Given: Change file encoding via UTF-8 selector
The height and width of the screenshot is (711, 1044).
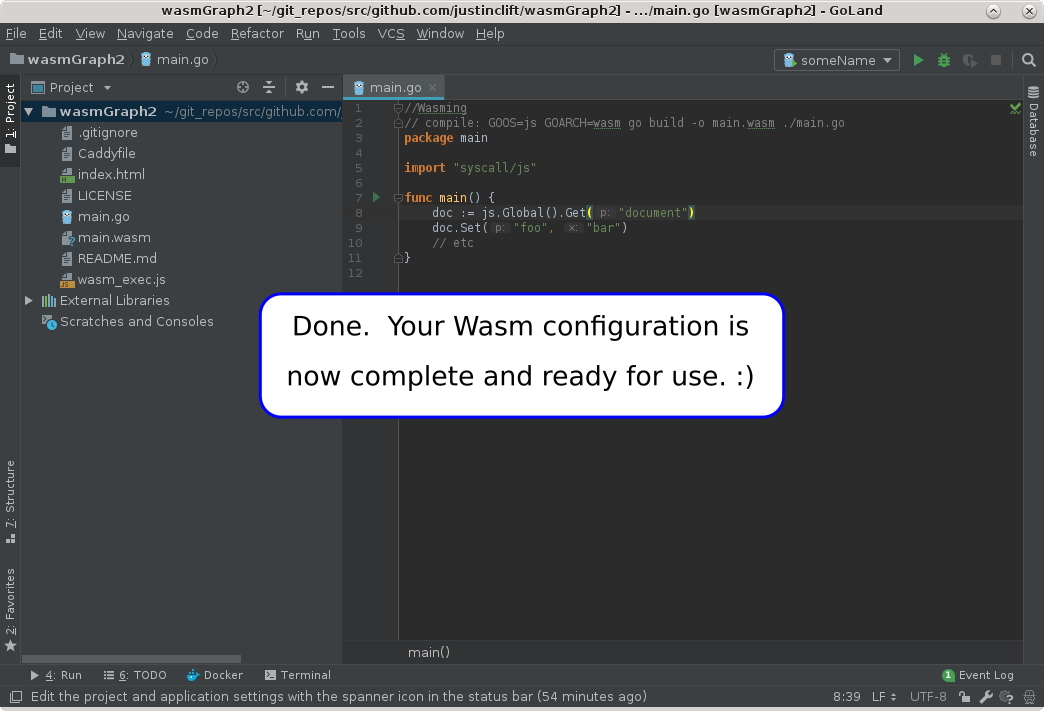Looking at the screenshot, I should (928, 696).
